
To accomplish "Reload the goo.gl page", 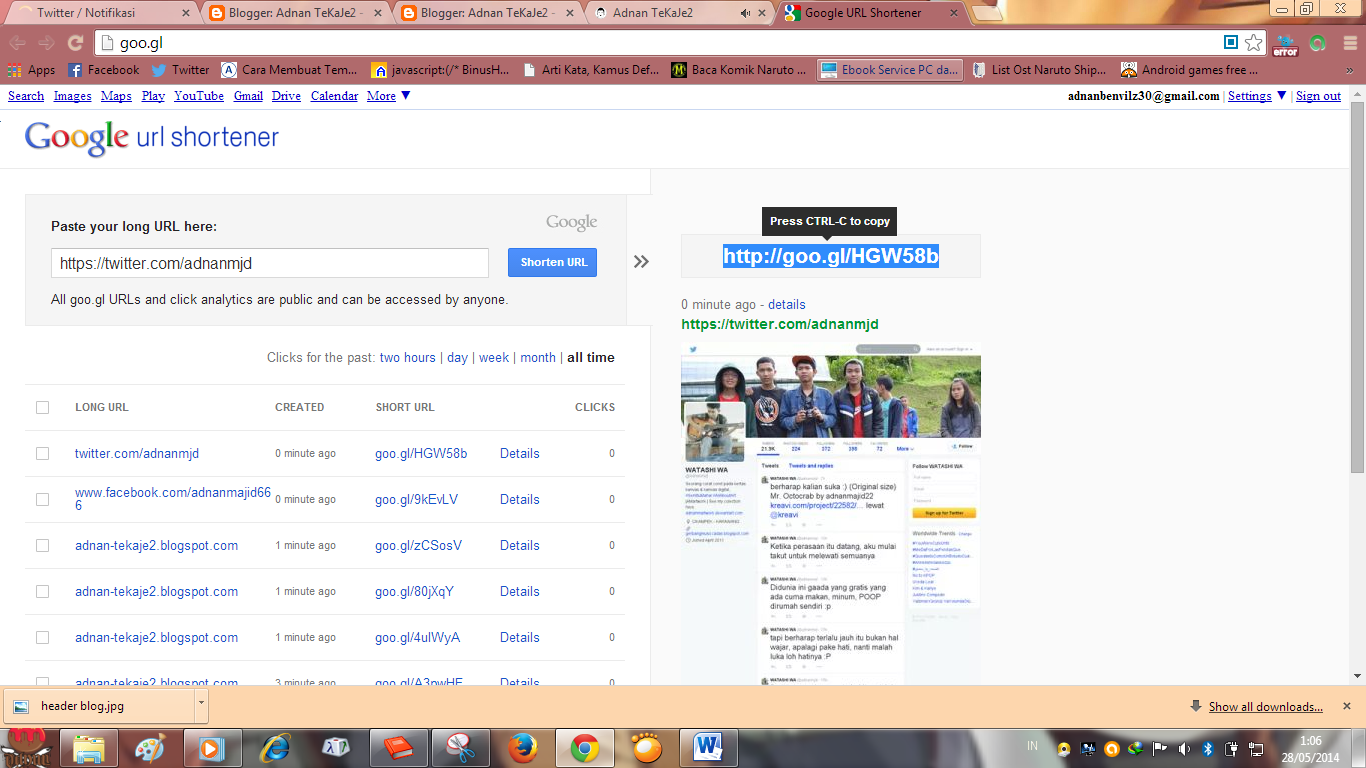I will [75, 43].
